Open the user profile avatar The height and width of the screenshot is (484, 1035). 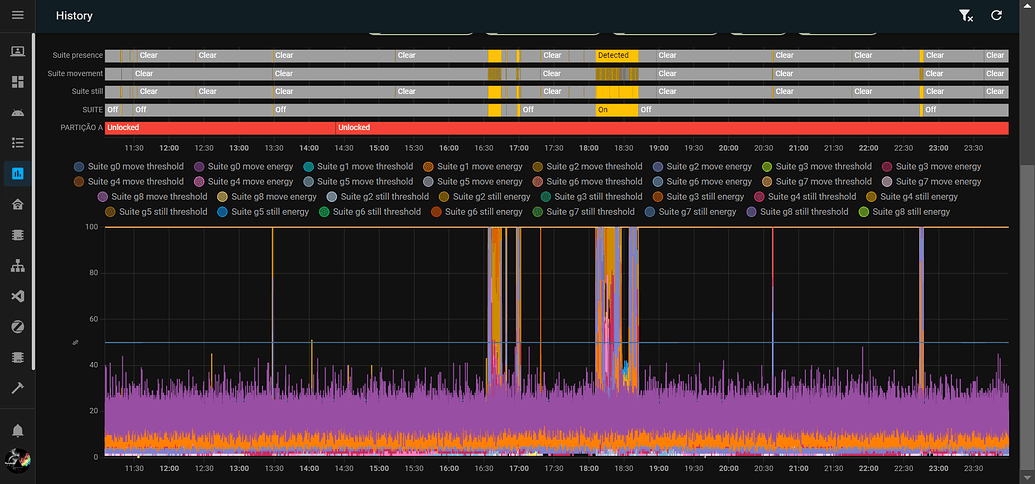[x=17, y=459]
